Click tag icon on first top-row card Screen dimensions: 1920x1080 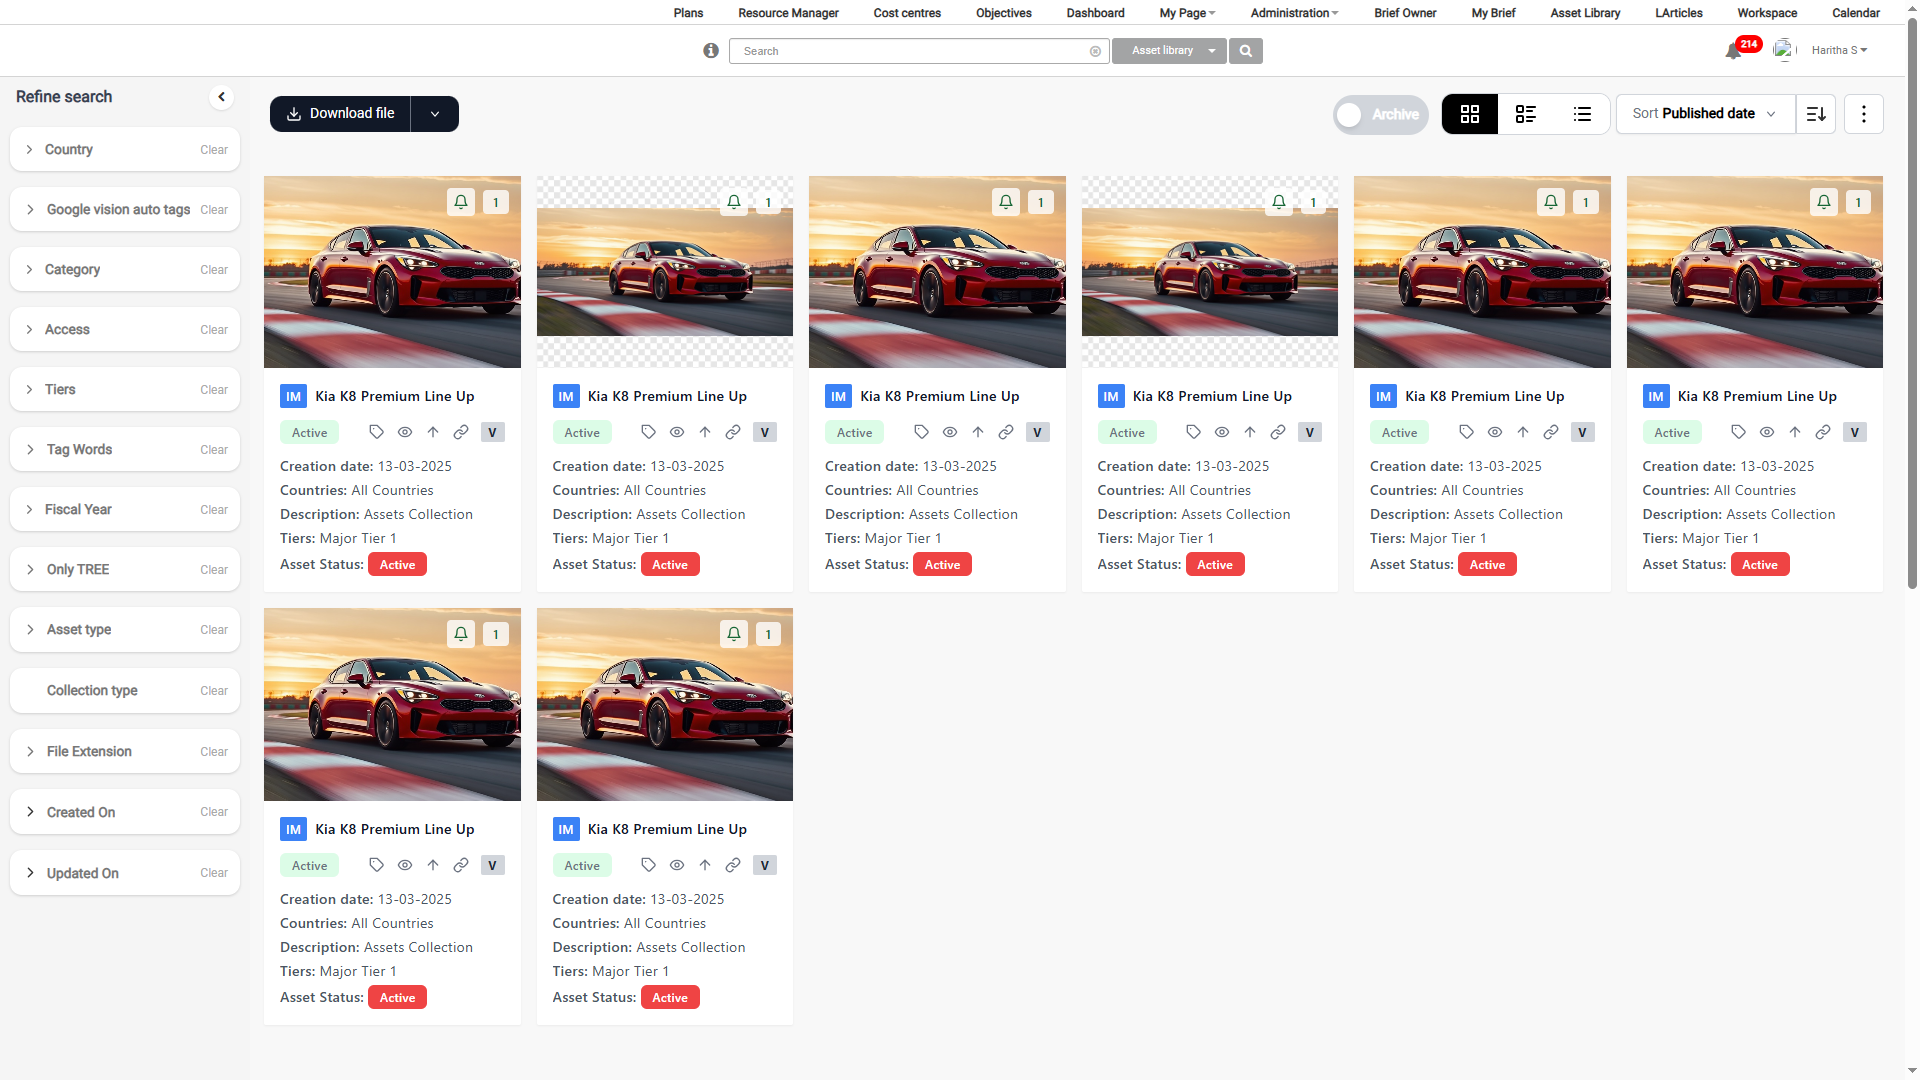point(377,432)
